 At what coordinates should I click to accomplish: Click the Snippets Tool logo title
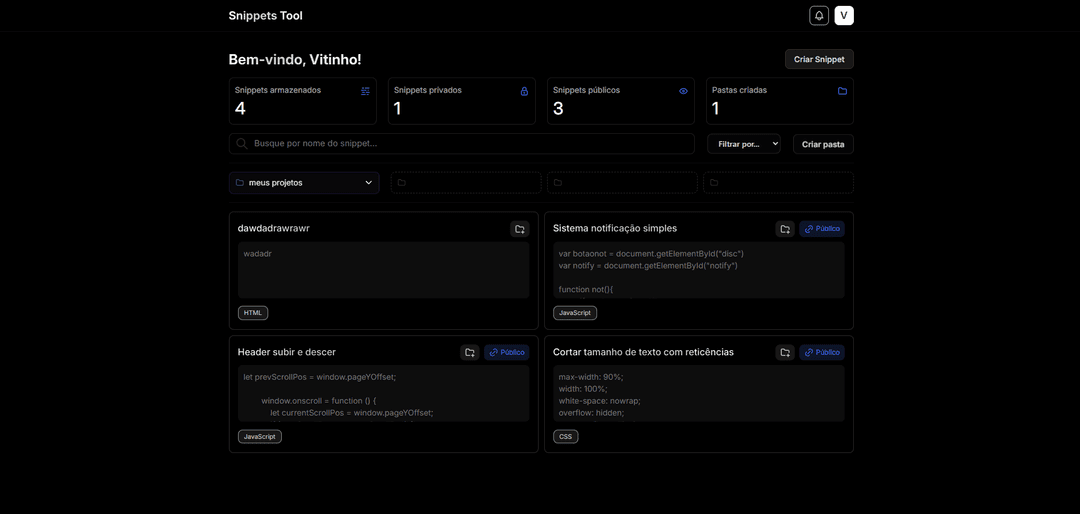[265, 16]
